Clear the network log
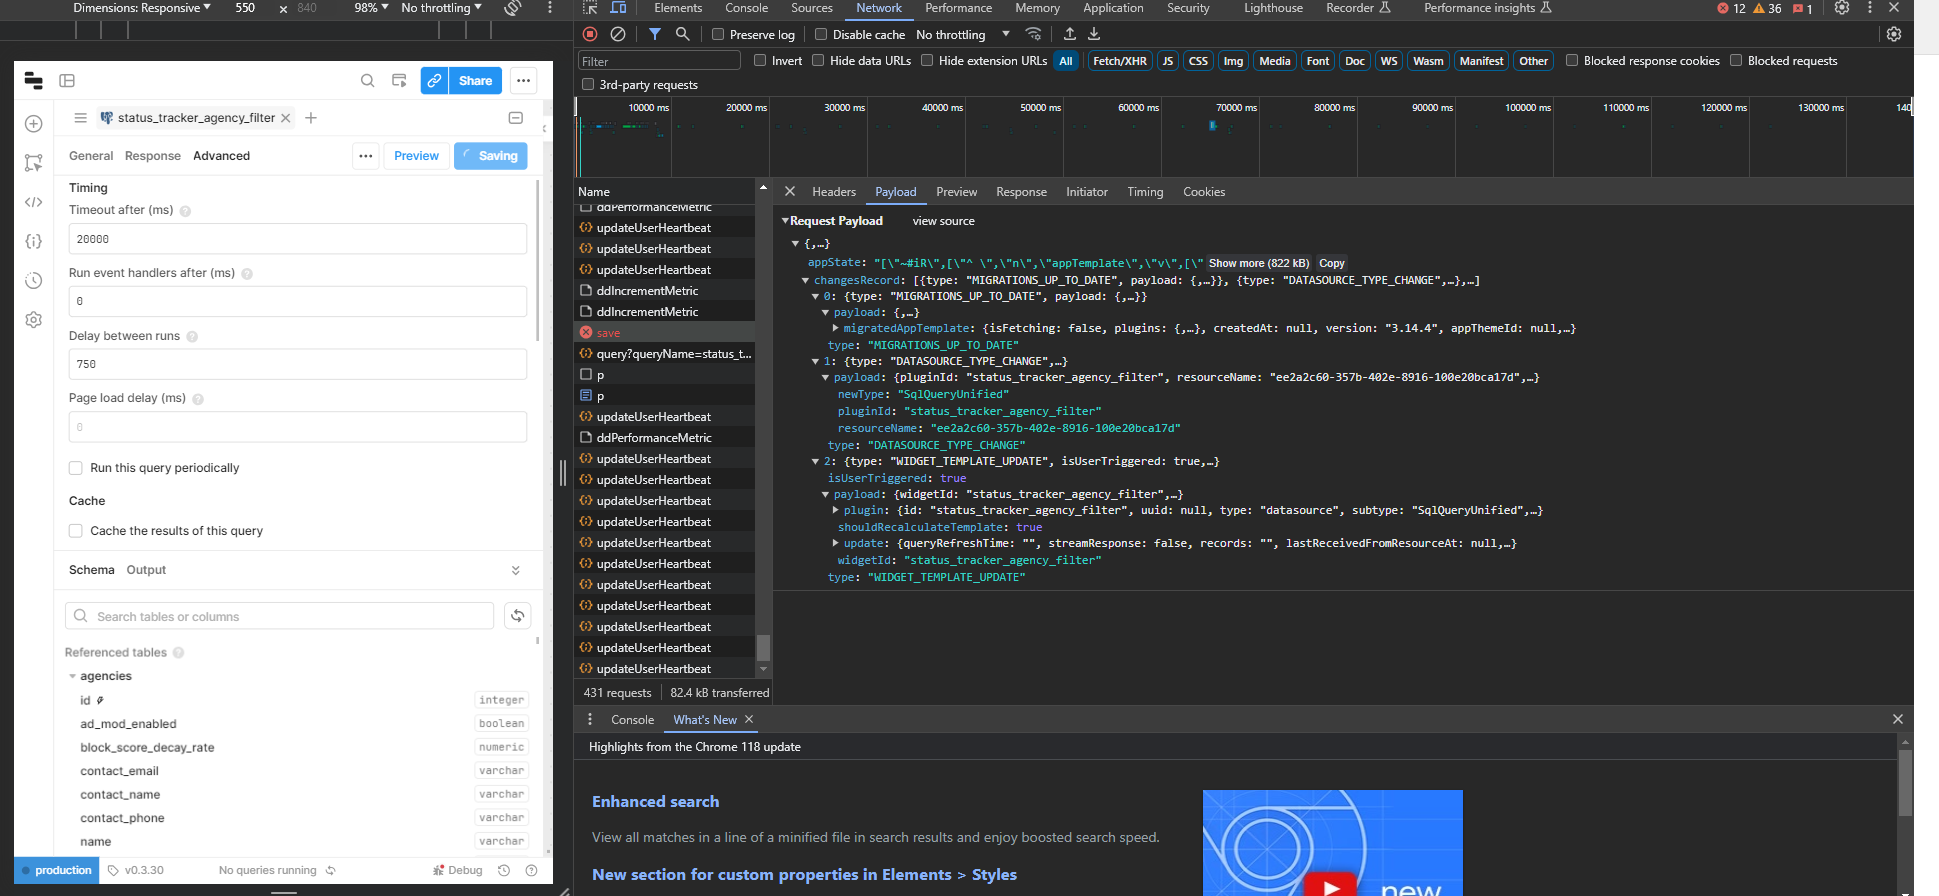This screenshot has height=896, width=1939. tap(618, 34)
